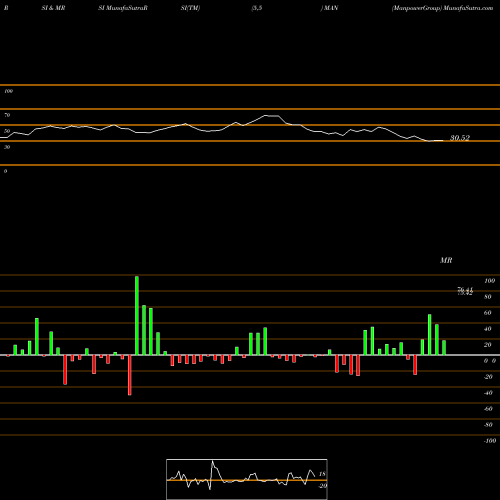Screen dimensions: 500x500
Task: Click the '70' level on RSI axis
Action: coord(7,115)
